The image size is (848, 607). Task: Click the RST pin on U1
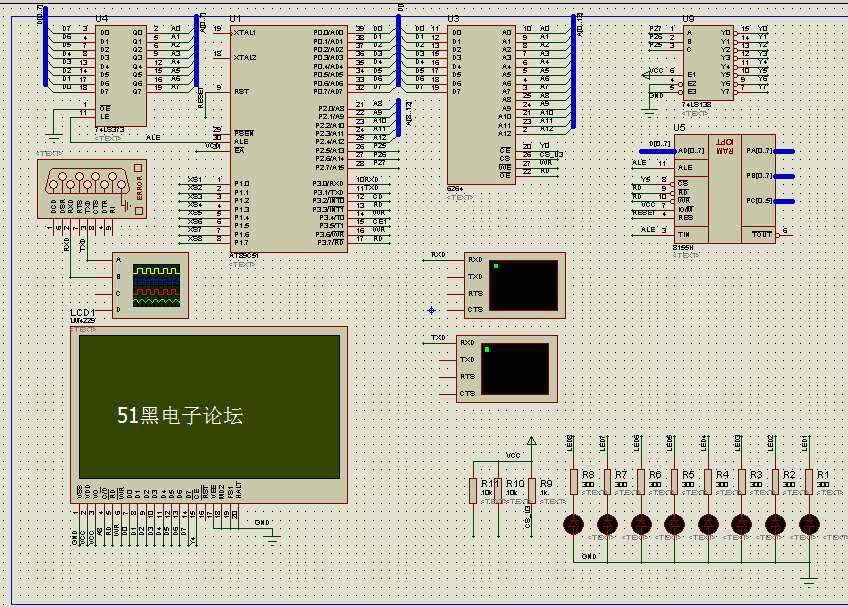(x=241, y=91)
